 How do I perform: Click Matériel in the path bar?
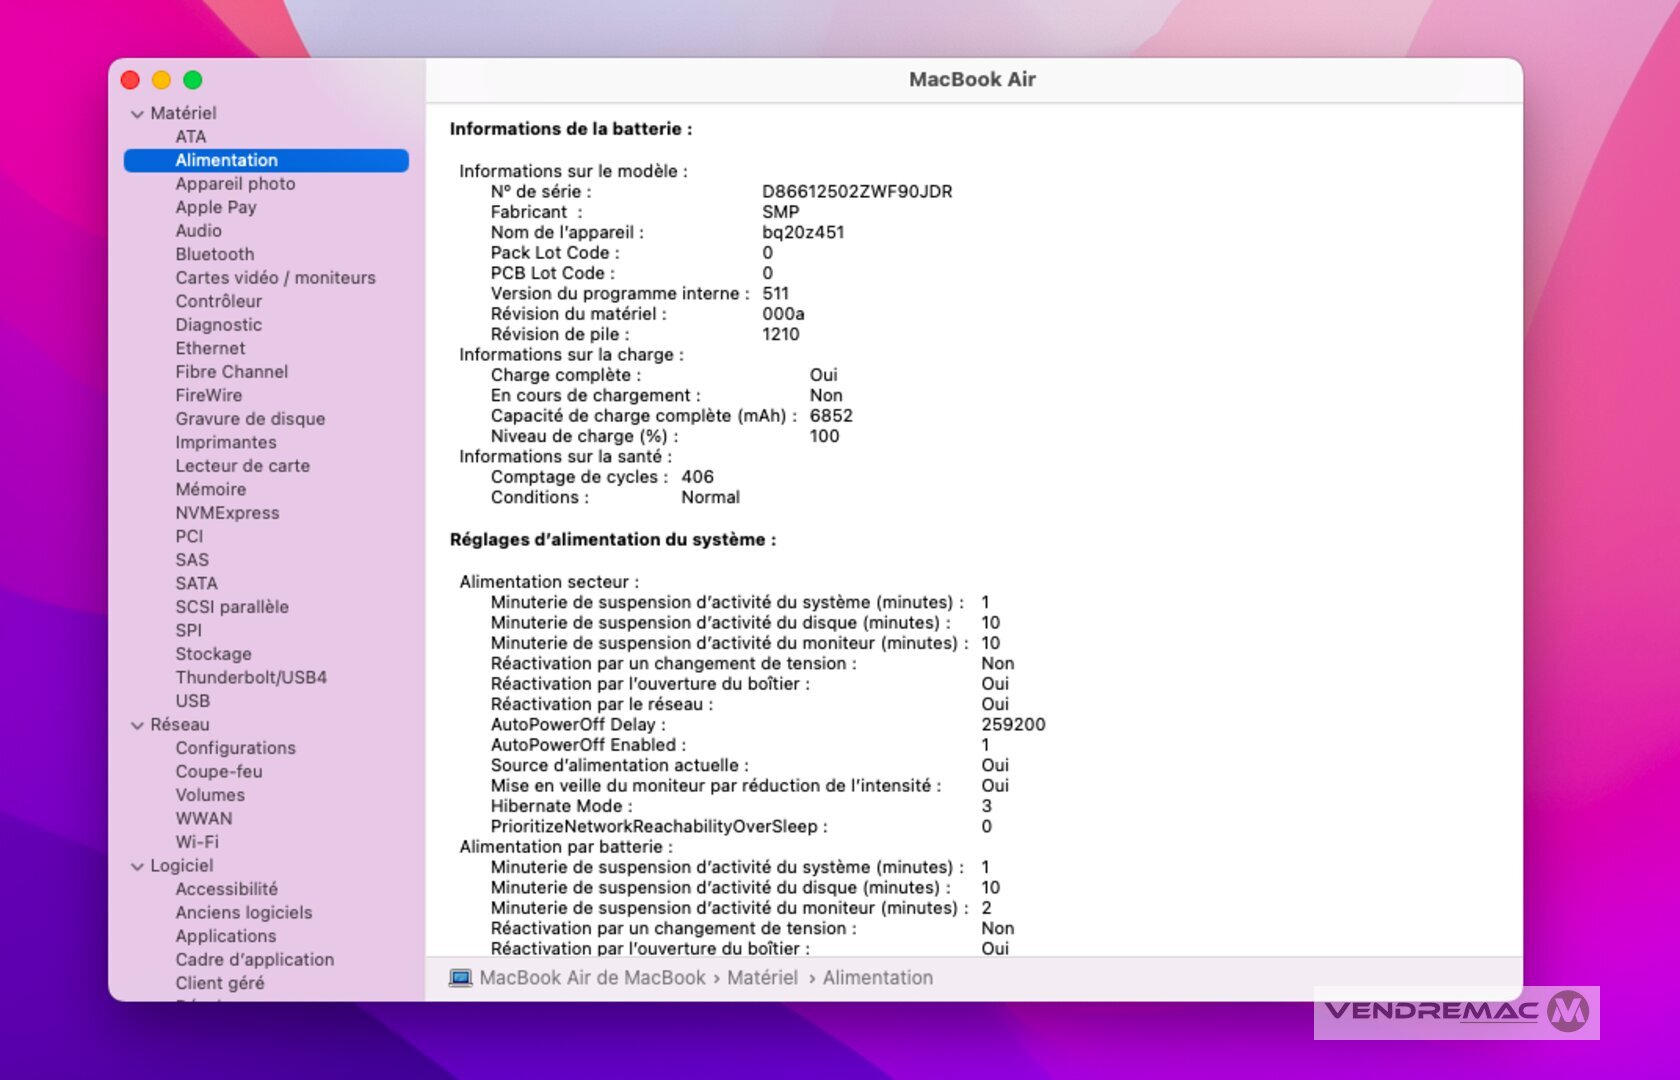[762, 978]
